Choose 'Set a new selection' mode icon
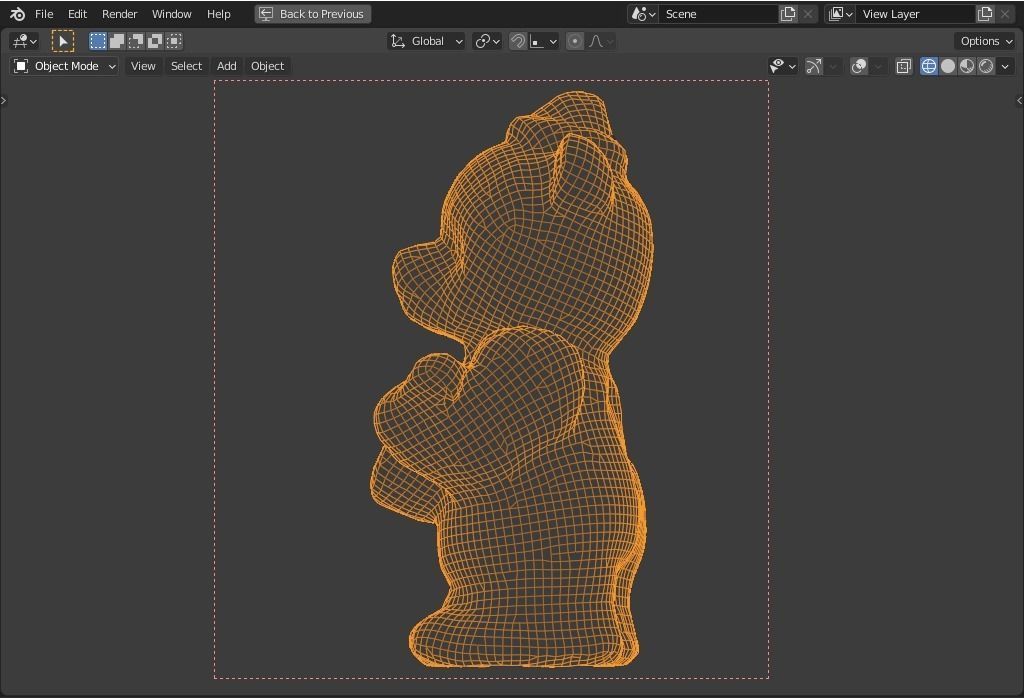 coord(97,41)
